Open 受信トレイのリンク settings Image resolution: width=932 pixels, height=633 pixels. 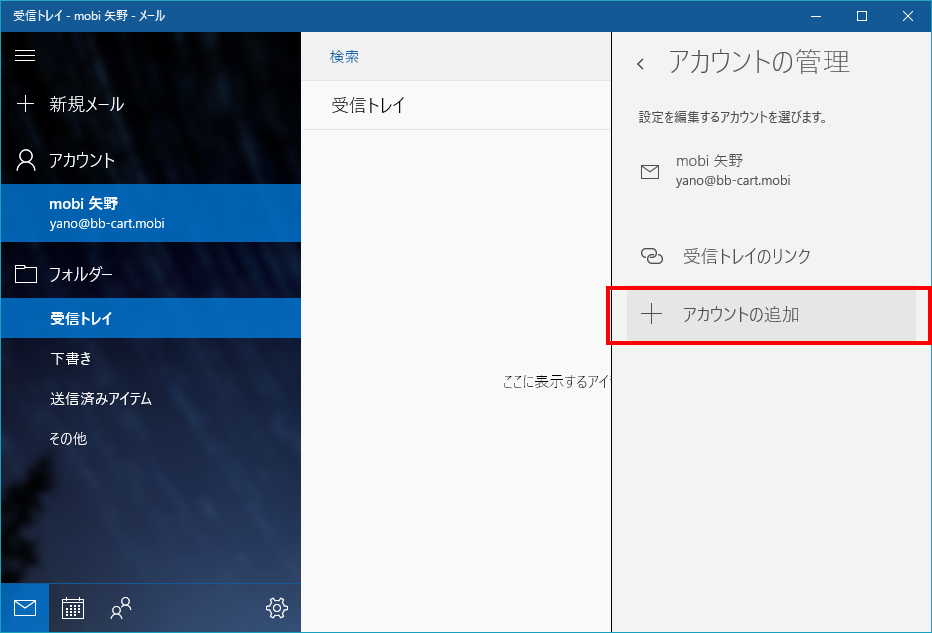point(740,256)
